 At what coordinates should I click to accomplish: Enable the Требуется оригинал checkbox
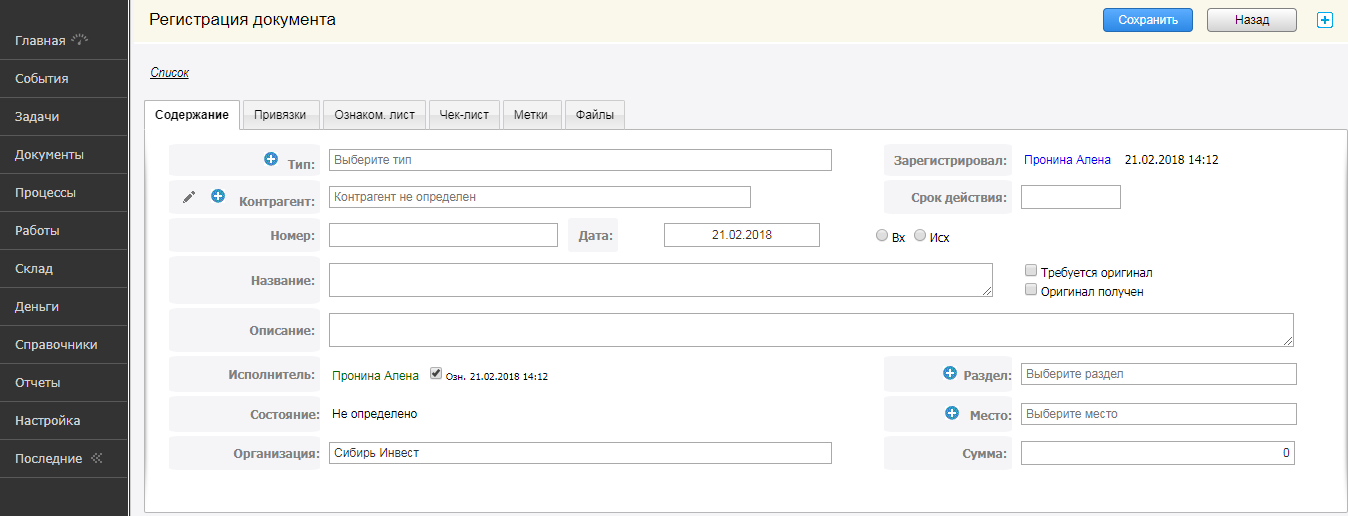pos(1031,271)
